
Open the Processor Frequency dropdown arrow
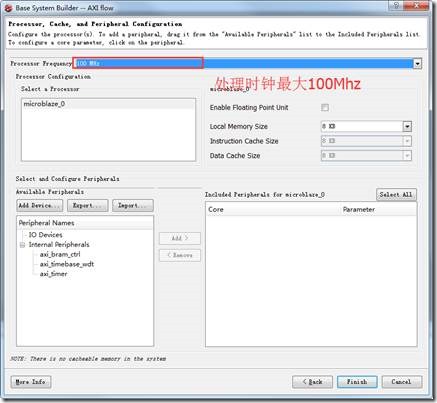(x=417, y=64)
